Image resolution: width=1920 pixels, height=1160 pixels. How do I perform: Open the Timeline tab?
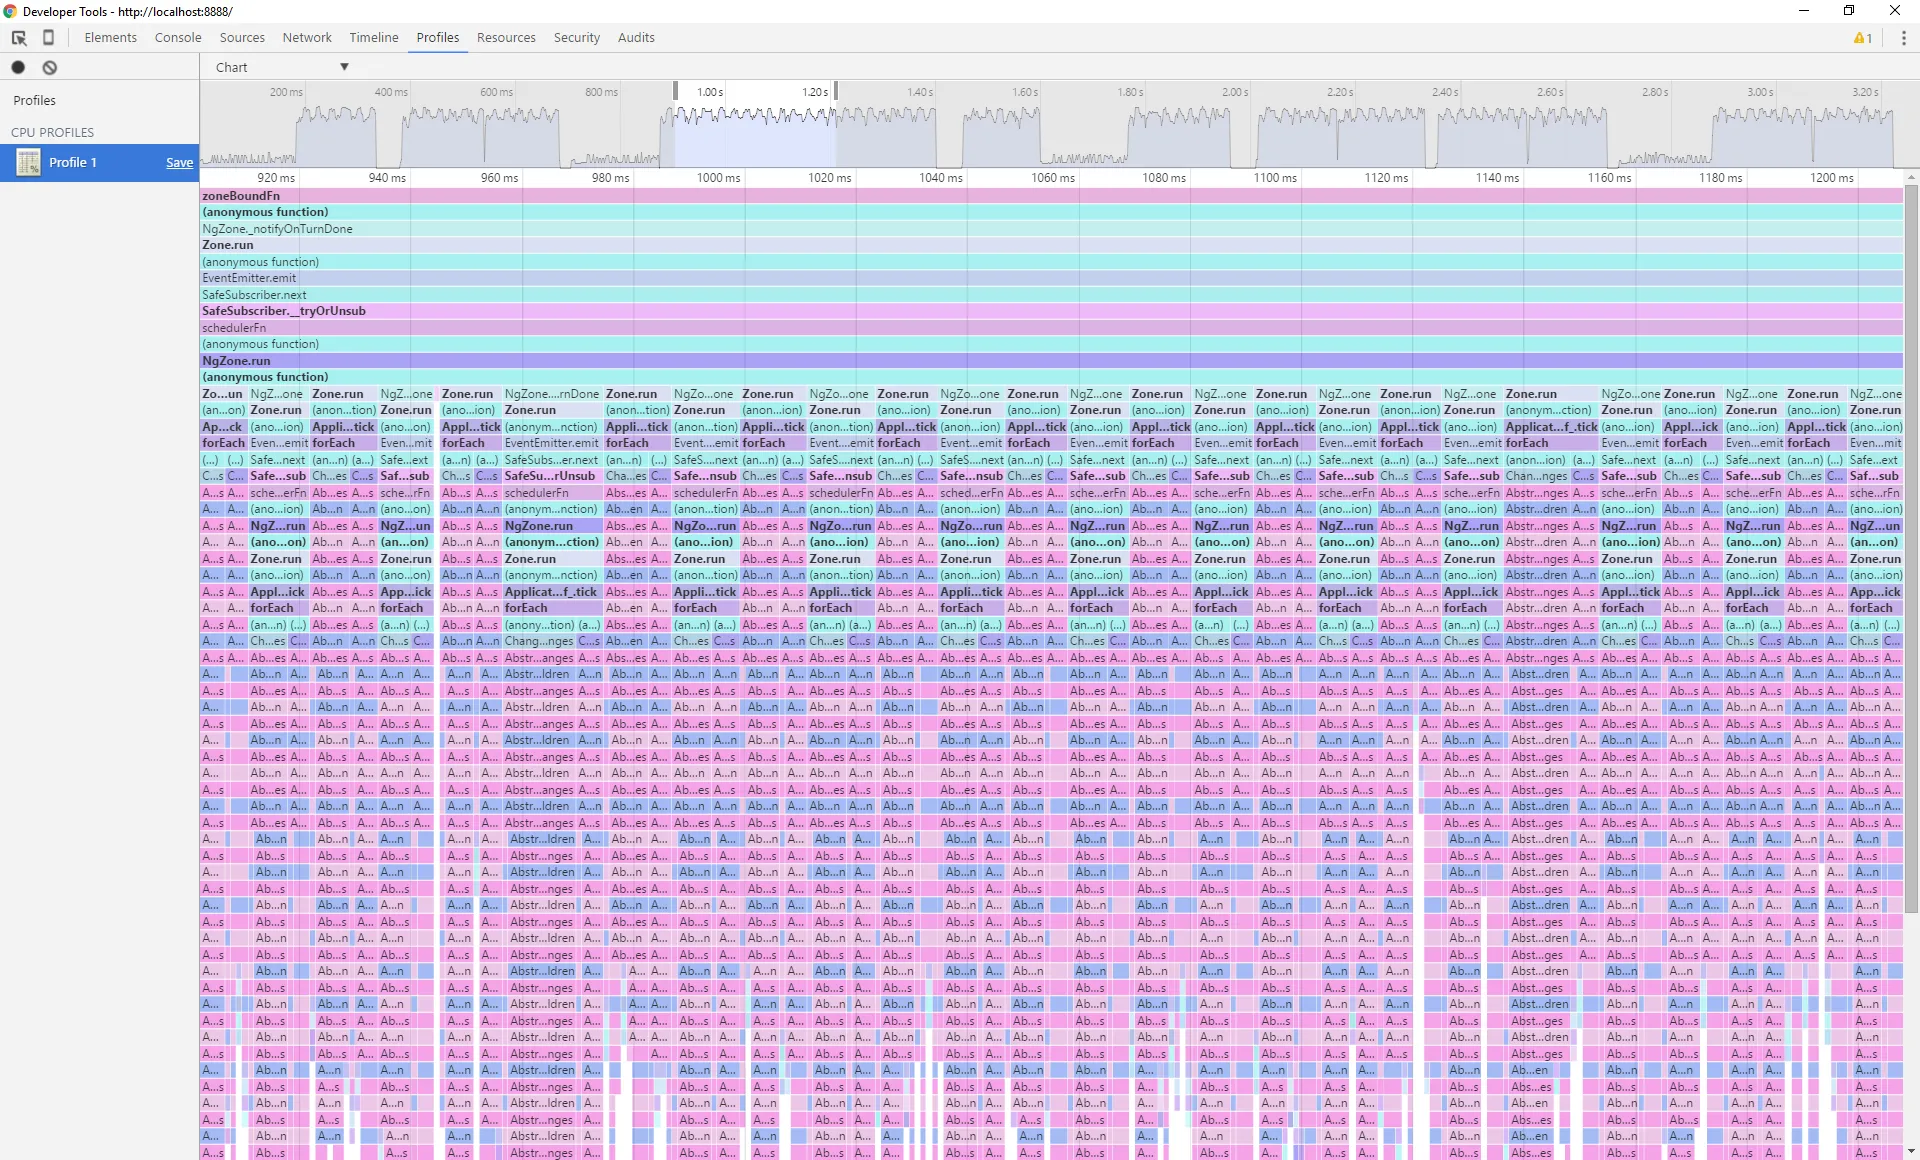click(x=373, y=38)
